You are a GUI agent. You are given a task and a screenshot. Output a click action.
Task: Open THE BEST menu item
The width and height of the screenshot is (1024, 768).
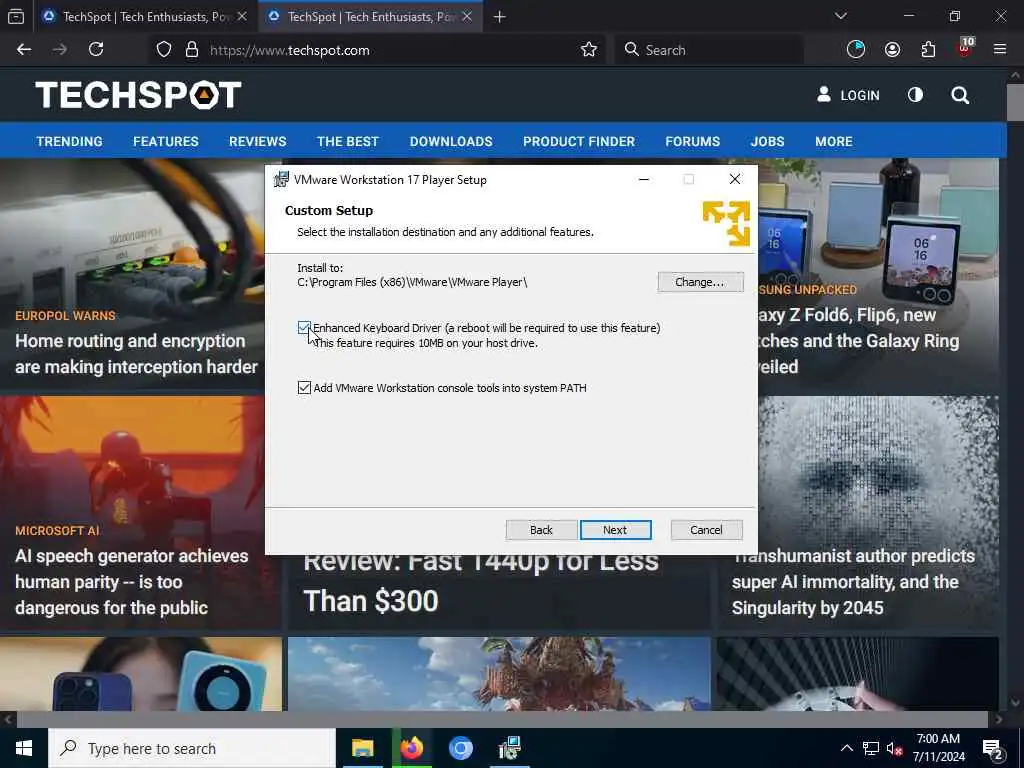point(347,141)
